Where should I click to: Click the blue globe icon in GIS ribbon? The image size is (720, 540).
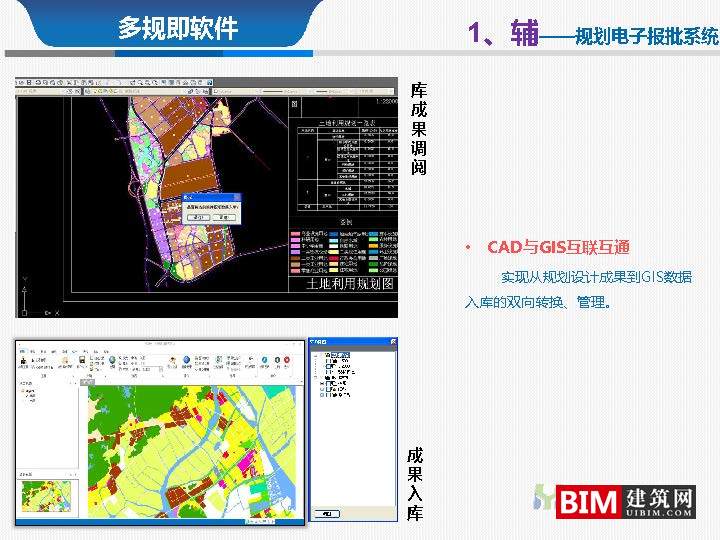coord(111,361)
